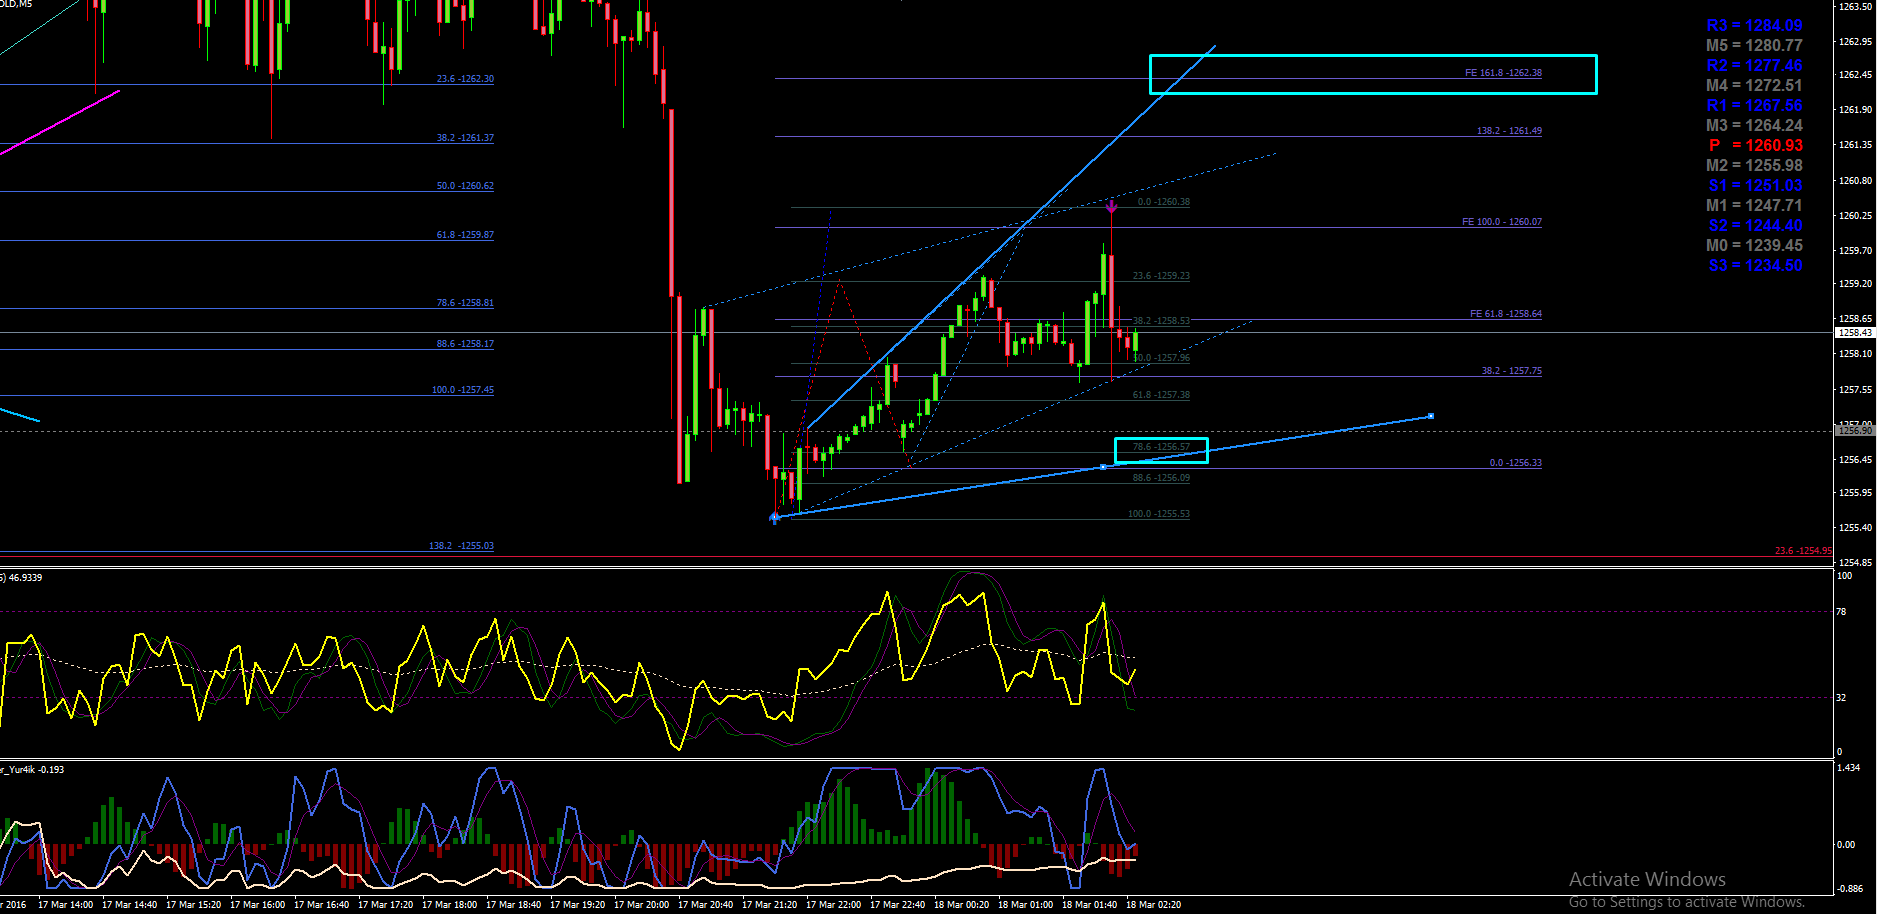The width and height of the screenshot is (1878, 914).
Task: Pick the M0 = 1239.45 pivot label
Action: tap(1754, 246)
